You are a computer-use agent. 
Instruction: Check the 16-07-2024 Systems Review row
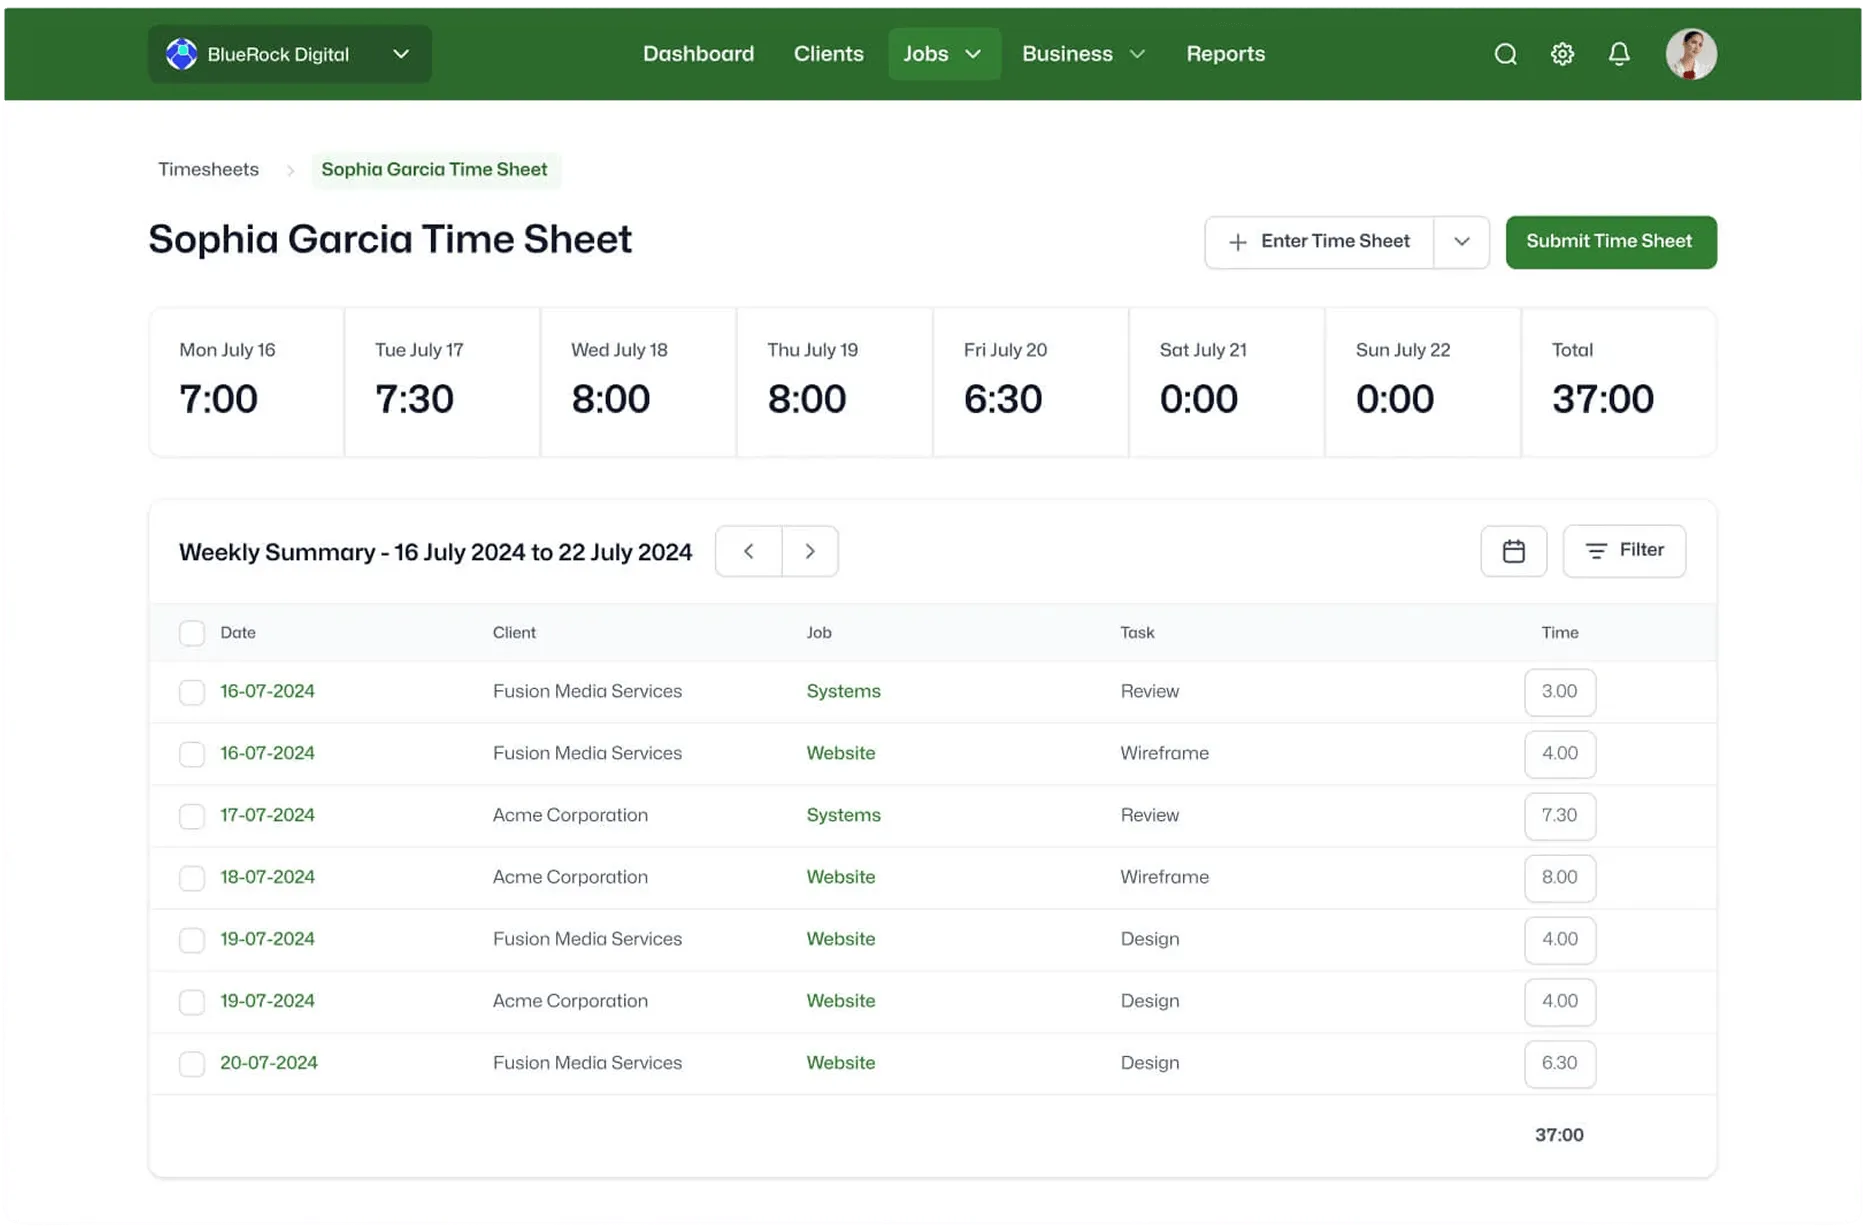pyautogui.click(x=192, y=692)
